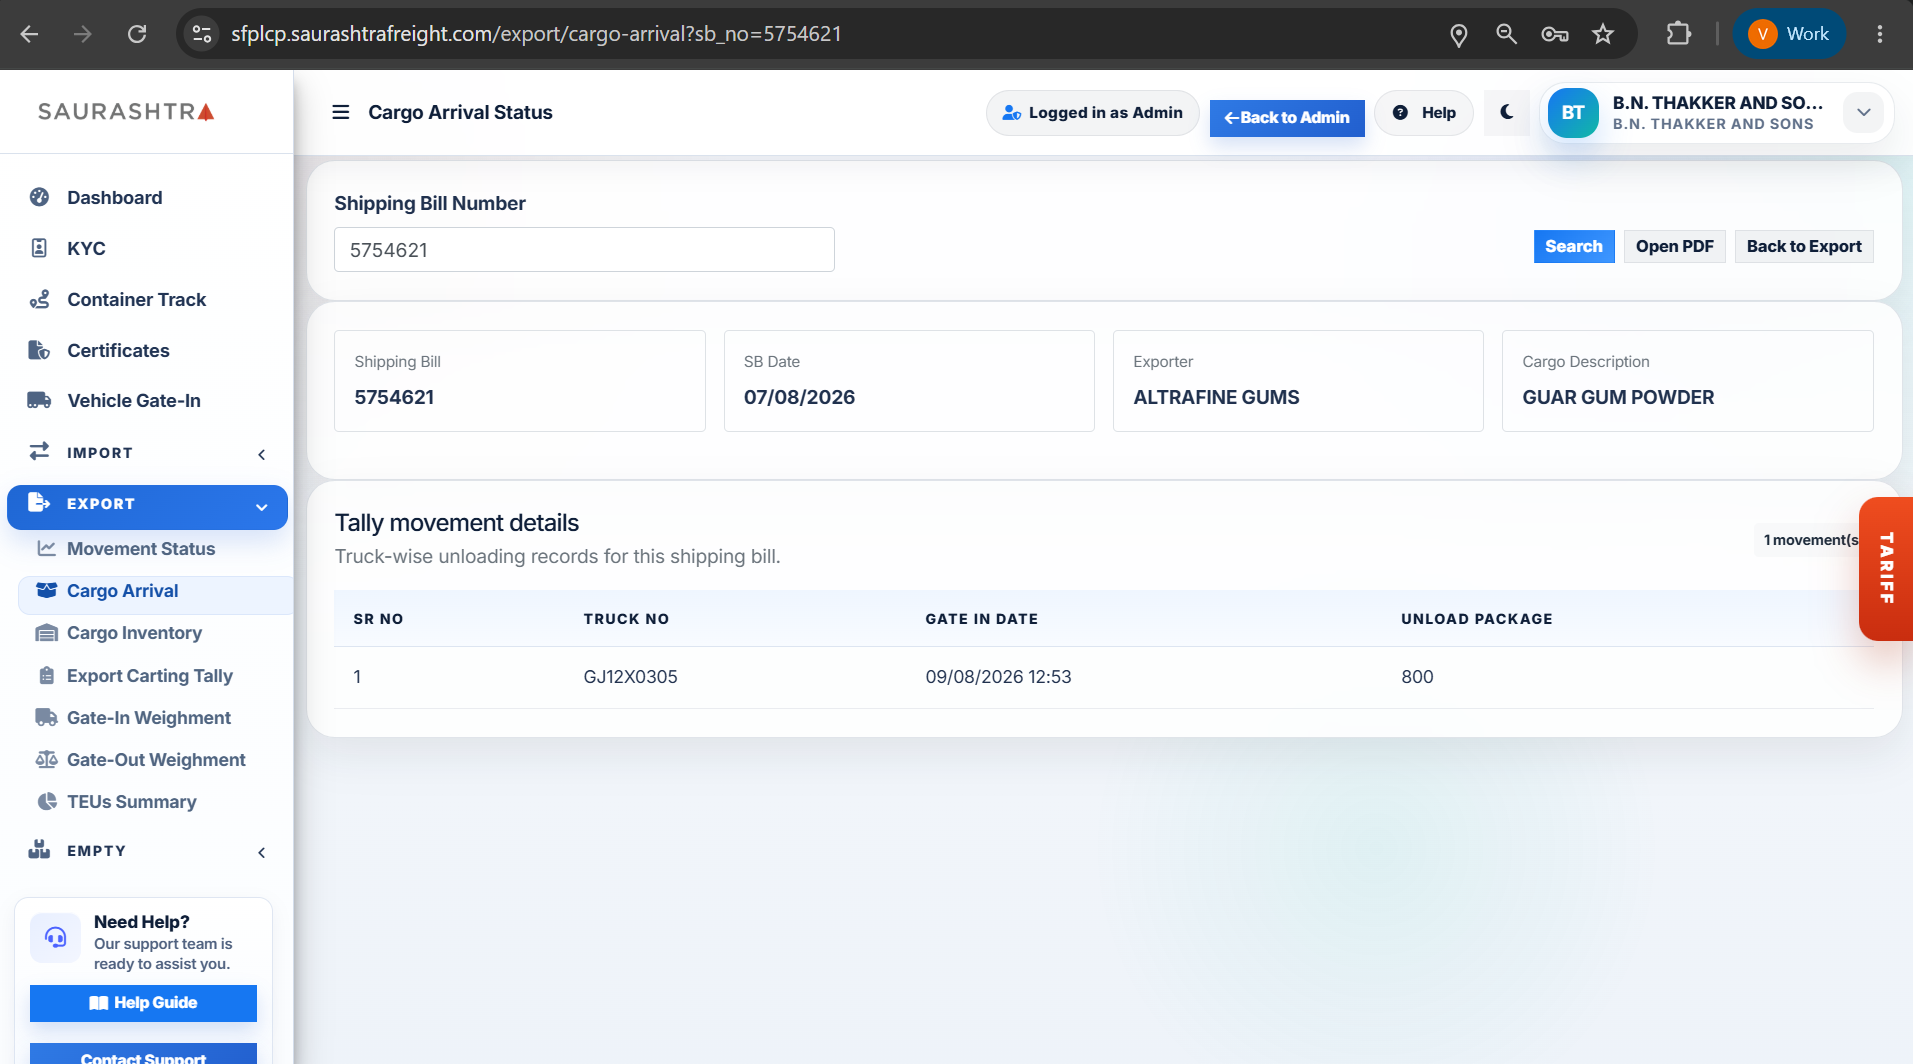Viewport: 1913px width, 1064px height.
Task: Select the truck number GJ12X0305 cell
Action: pos(630,677)
